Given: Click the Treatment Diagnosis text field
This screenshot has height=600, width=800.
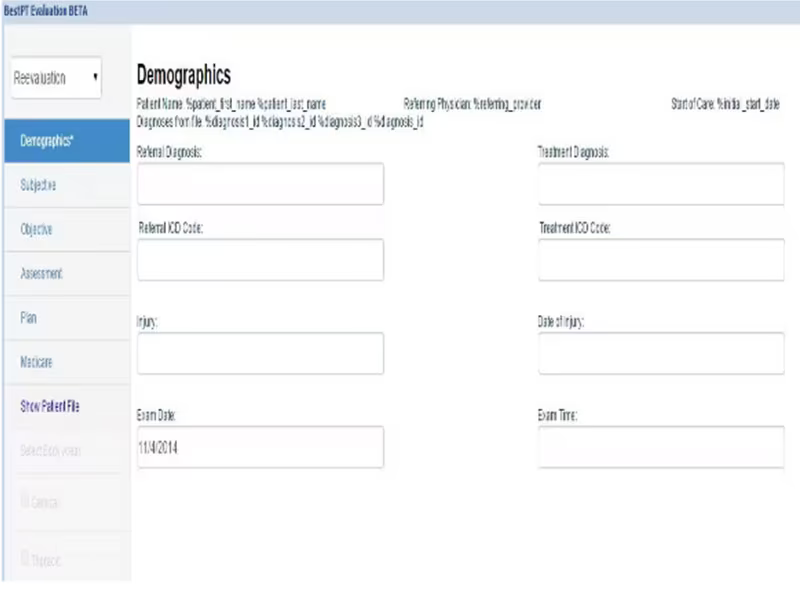Looking at the screenshot, I should 661,184.
